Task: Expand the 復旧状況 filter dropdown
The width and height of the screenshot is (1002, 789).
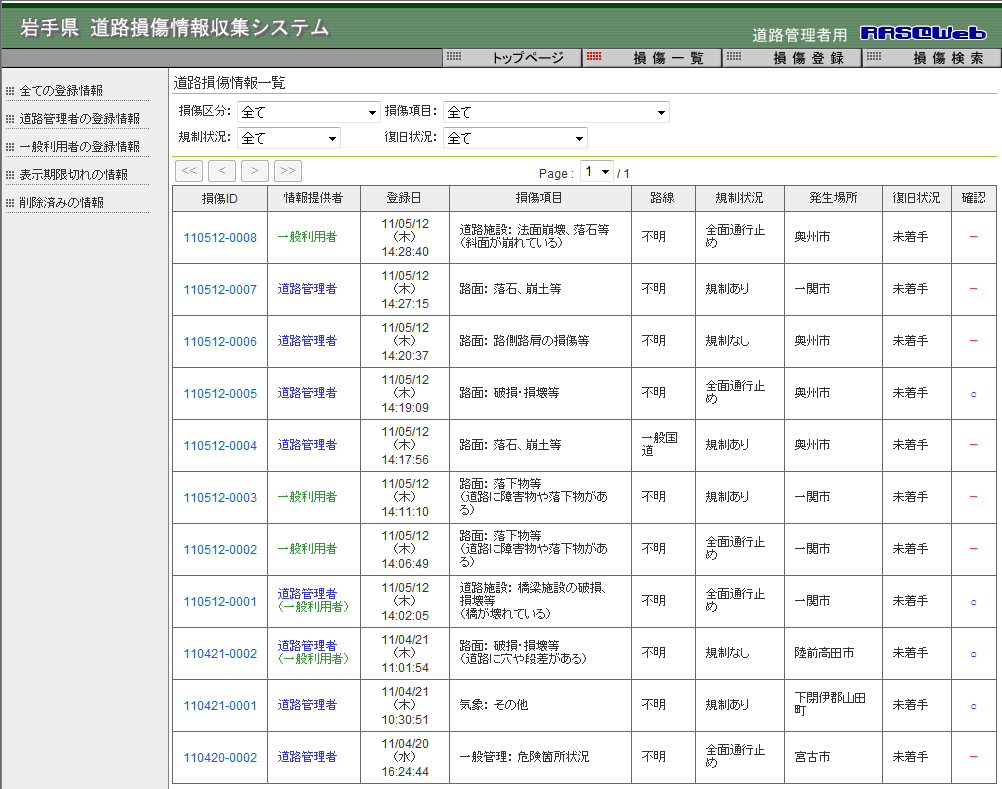Action: pyautogui.click(x=515, y=138)
